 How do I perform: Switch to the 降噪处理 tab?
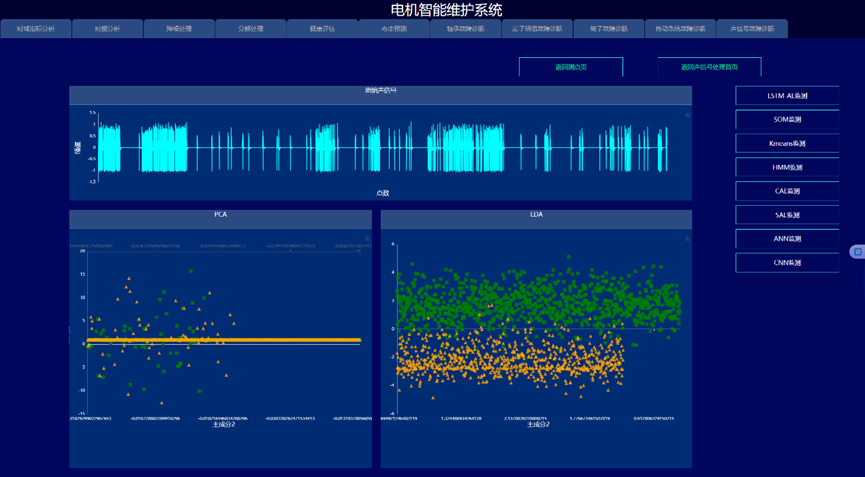click(179, 29)
